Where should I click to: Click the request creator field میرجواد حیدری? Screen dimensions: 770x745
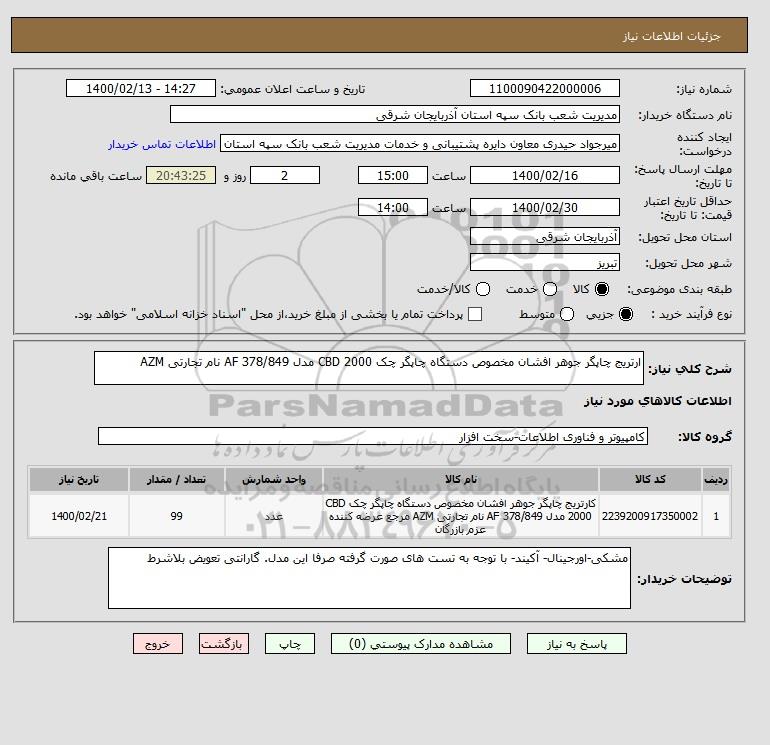pyautogui.click(x=420, y=144)
